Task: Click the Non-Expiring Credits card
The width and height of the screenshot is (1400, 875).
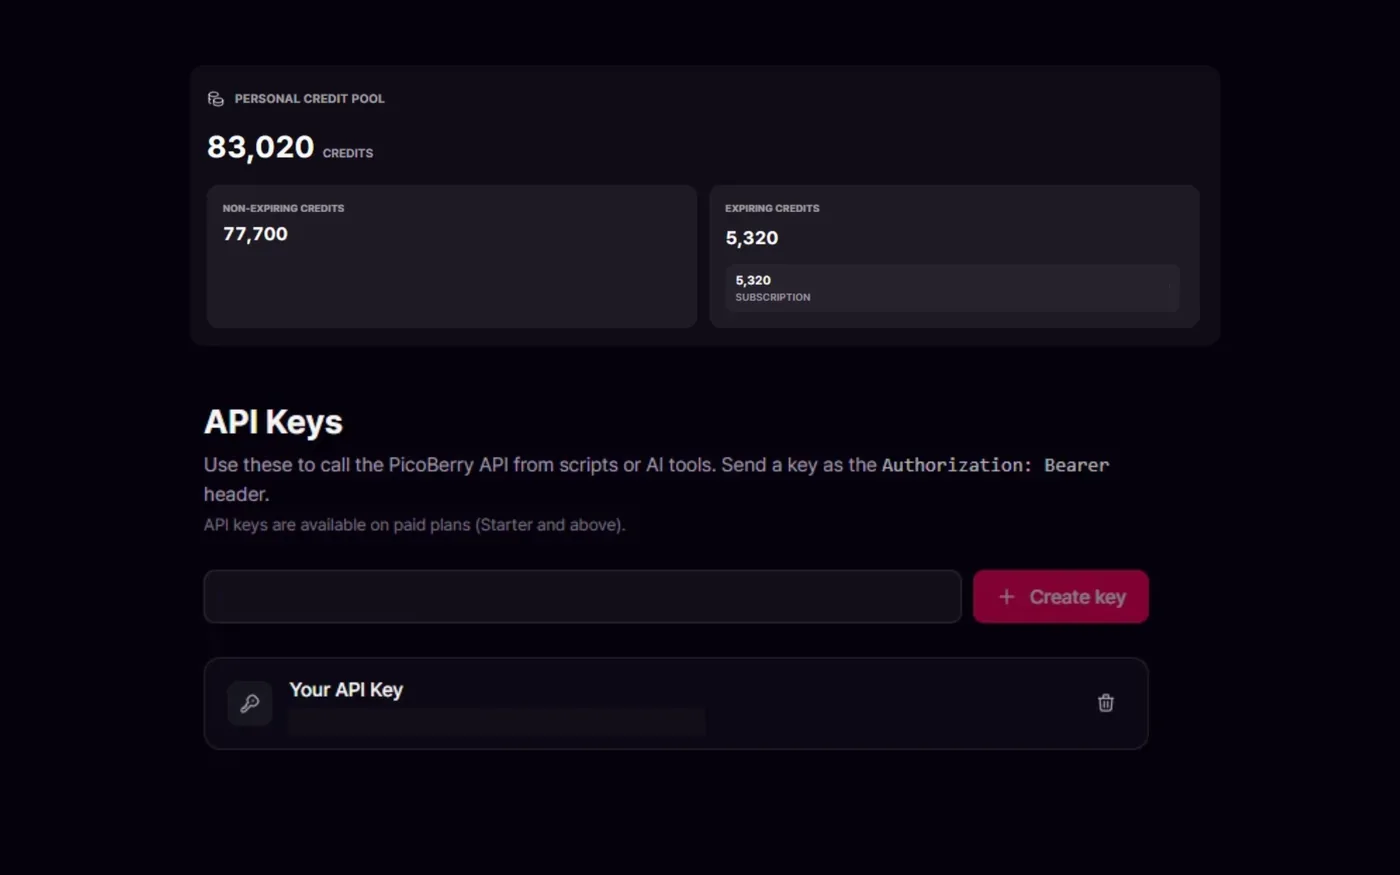Action: coord(451,256)
